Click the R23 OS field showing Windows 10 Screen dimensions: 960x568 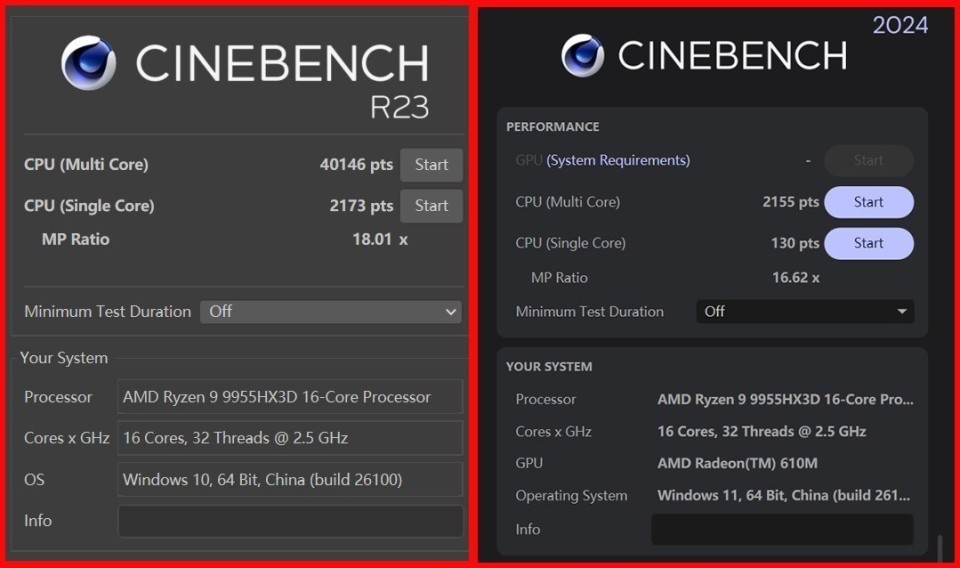click(x=290, y=480)
